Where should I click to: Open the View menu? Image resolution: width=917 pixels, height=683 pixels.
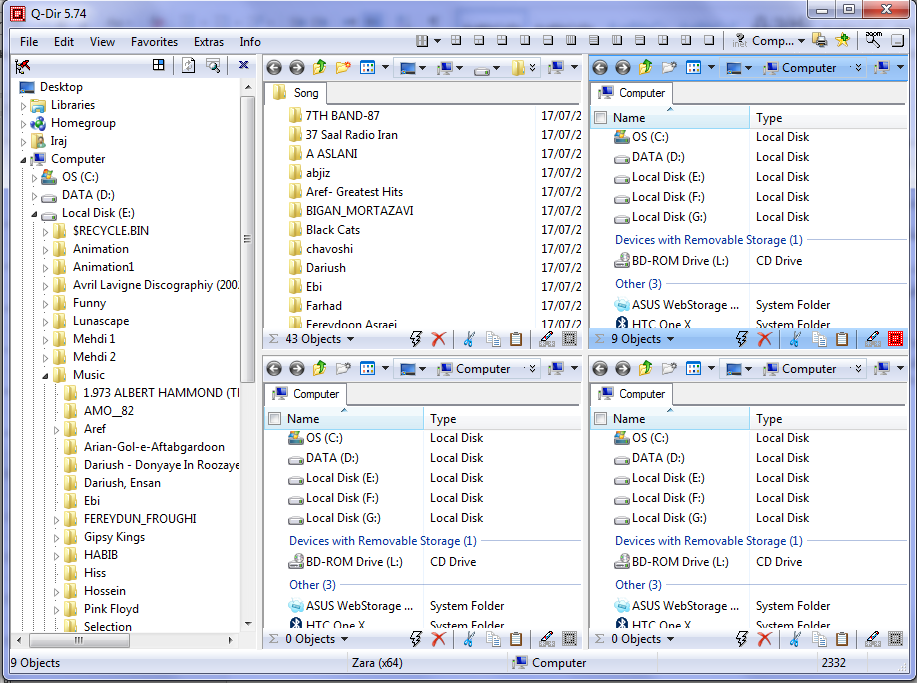102,42
